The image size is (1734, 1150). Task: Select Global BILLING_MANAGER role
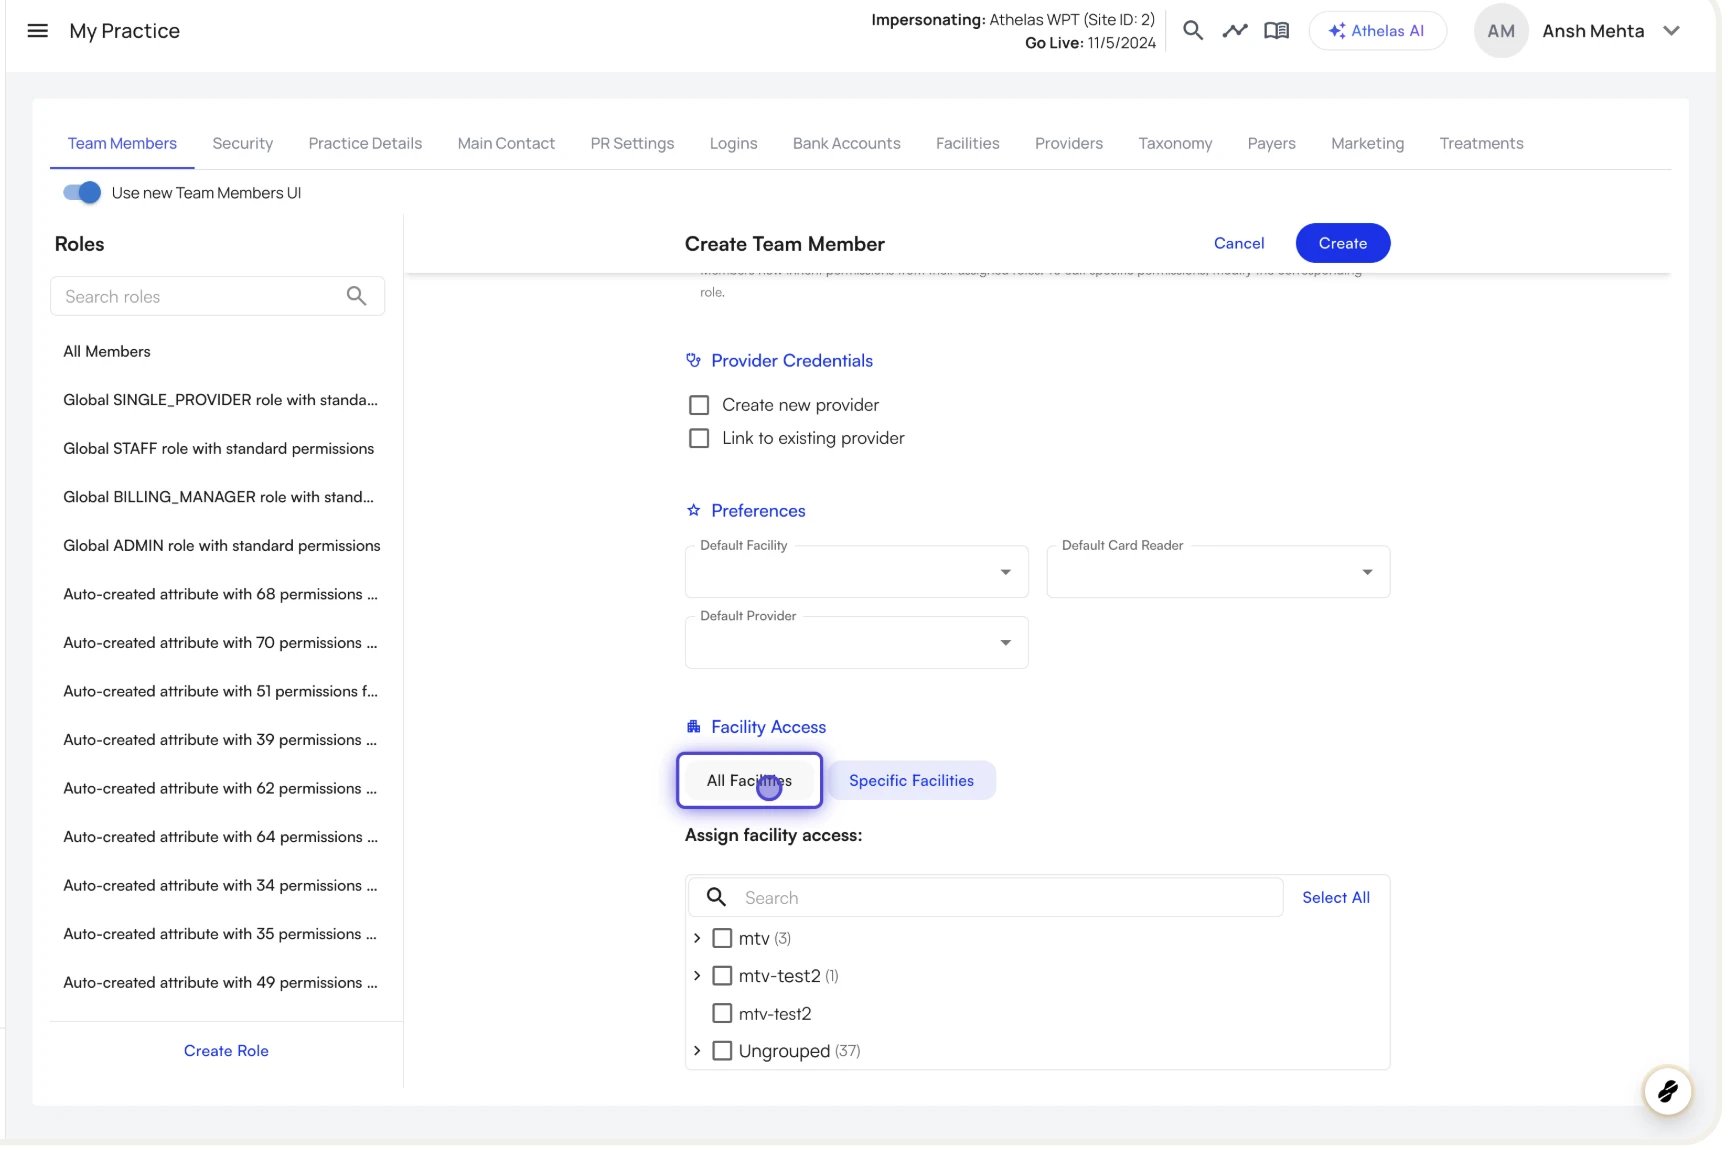pyautogui.click(x=220, y=497)
